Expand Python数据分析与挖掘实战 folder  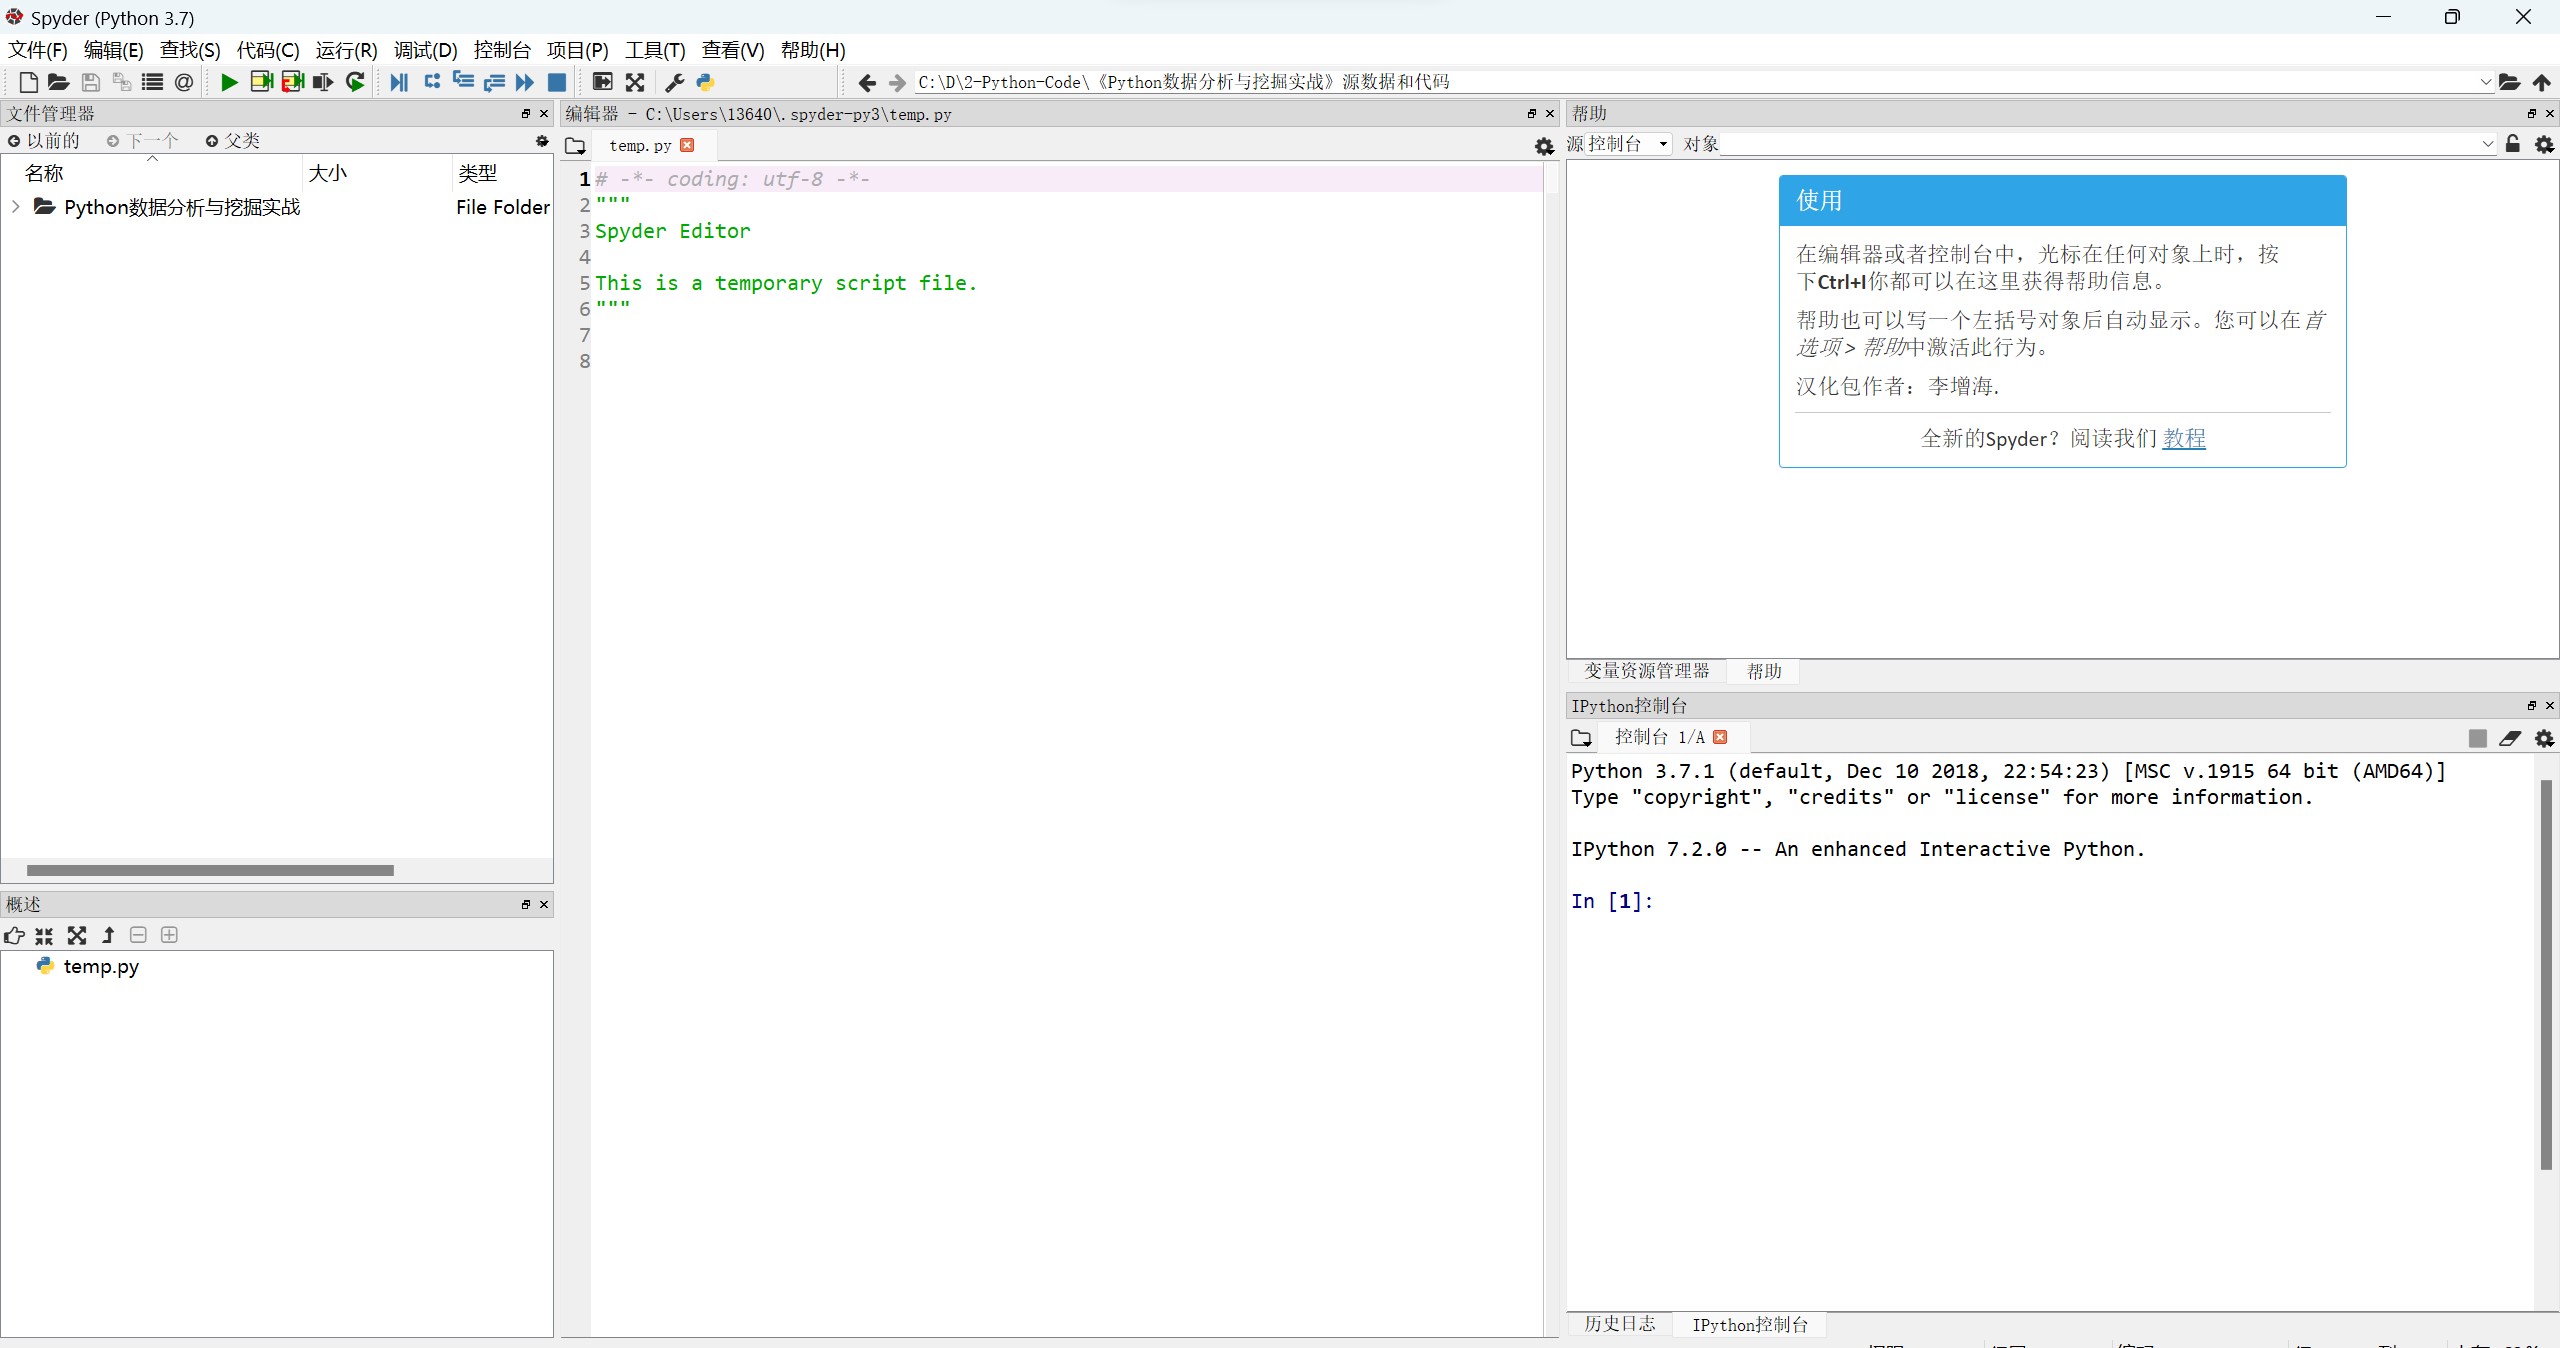pyautogui.click(x=16, y=207)
